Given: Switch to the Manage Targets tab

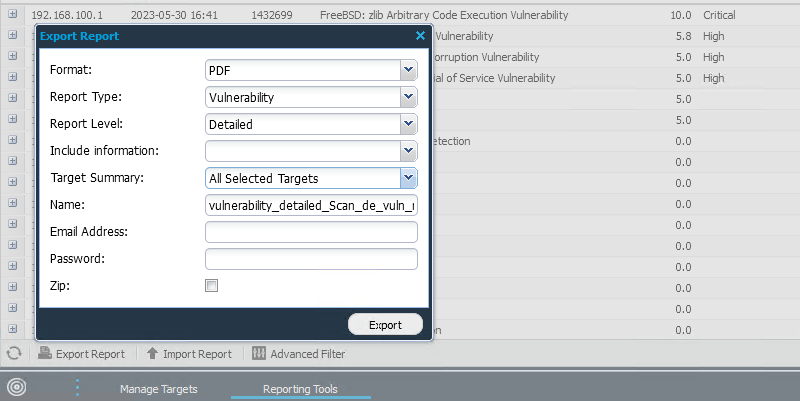Looking at the screenshot, I should (x=158, y=389).
